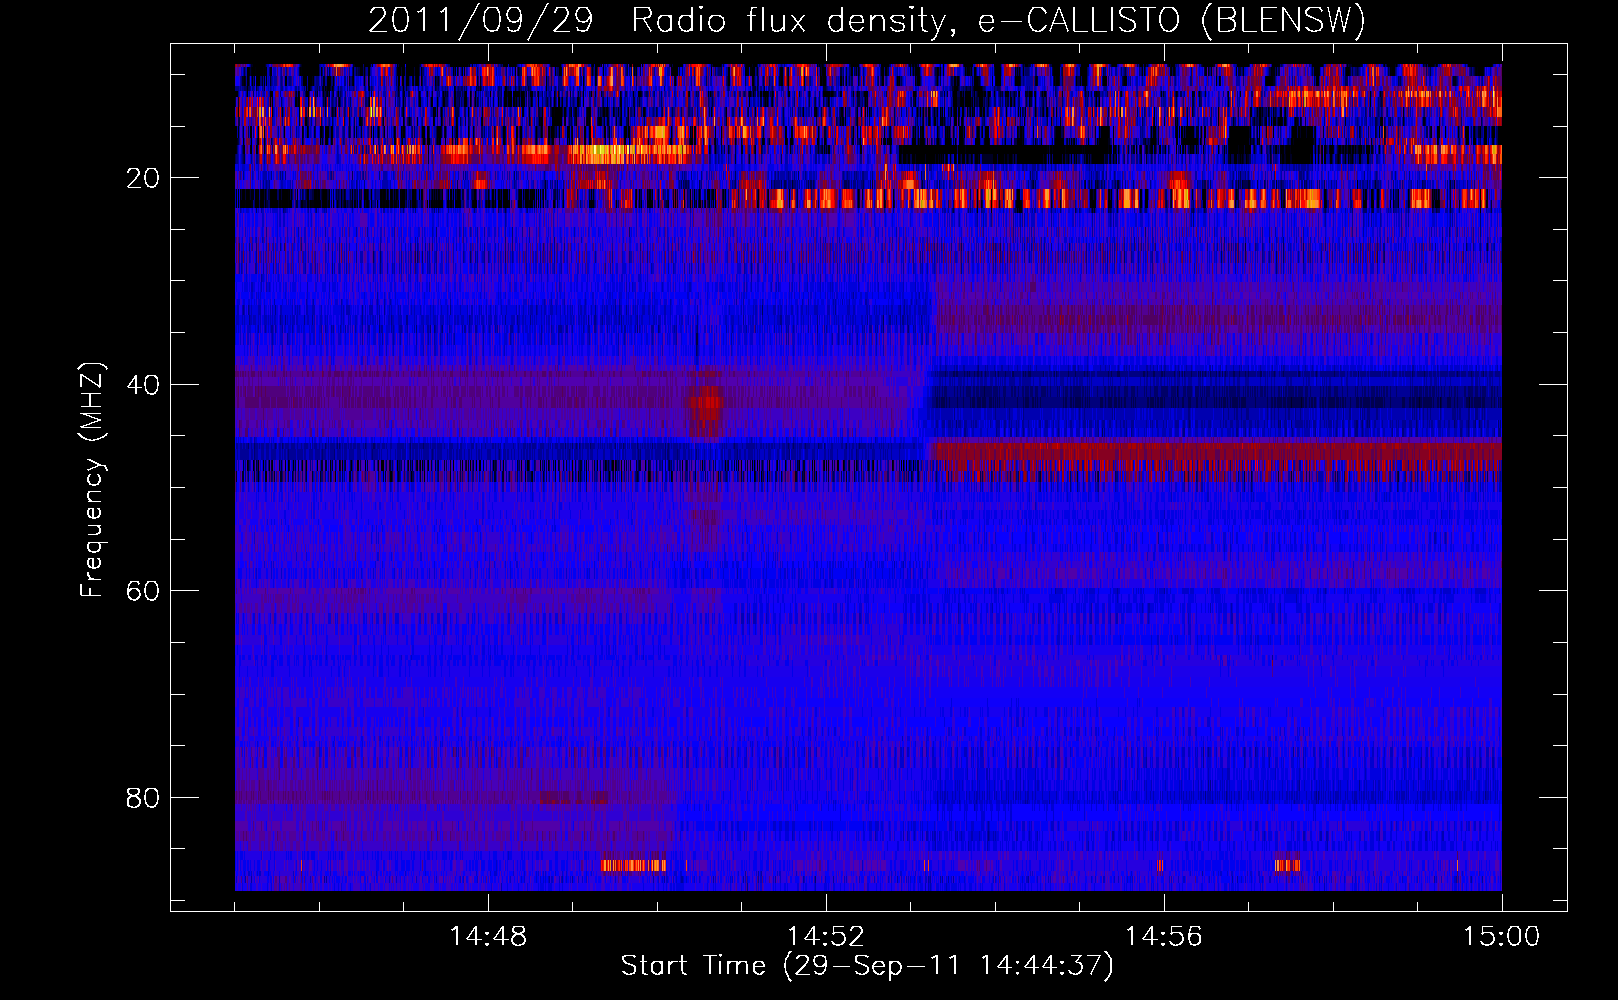Image resolution: width=1618 pixels, height=1000 pixels.
Task: Click the plot title 'Radio flux density, e-CALLISTO (BLENSW)'
Action: point(998,20)
